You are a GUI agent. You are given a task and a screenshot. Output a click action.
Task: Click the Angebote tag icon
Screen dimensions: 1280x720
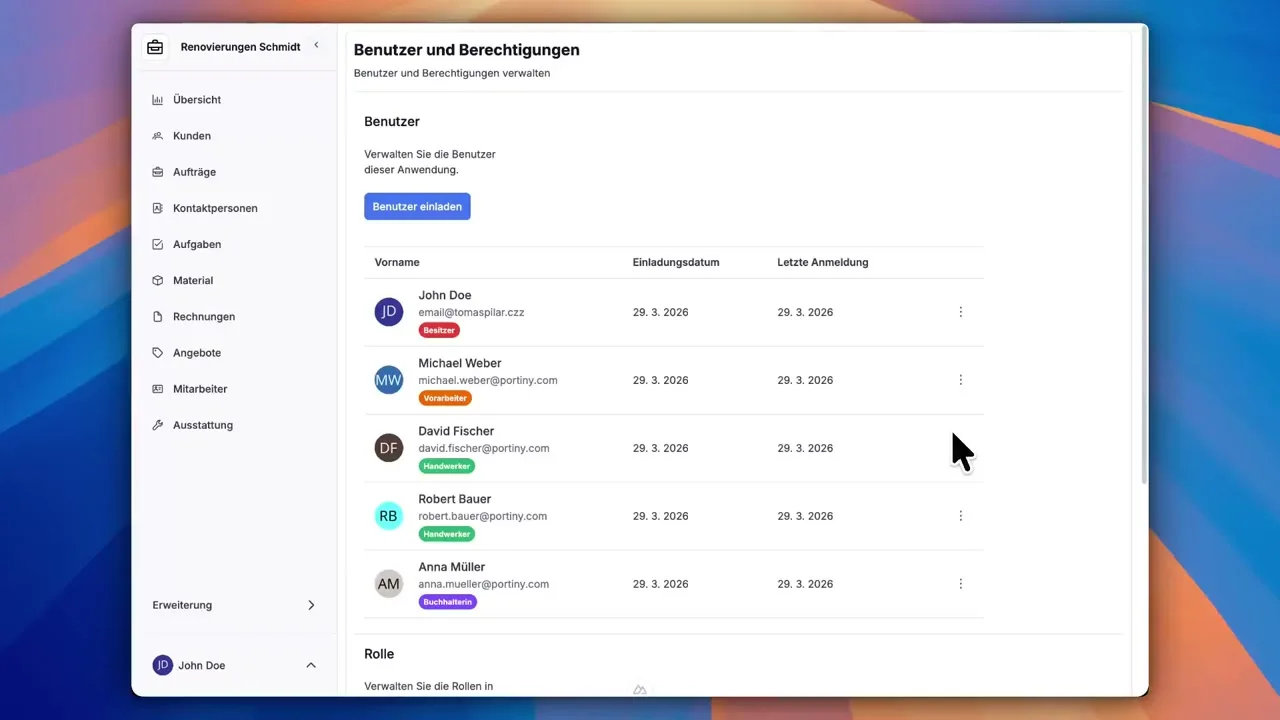tap(156, 352)
